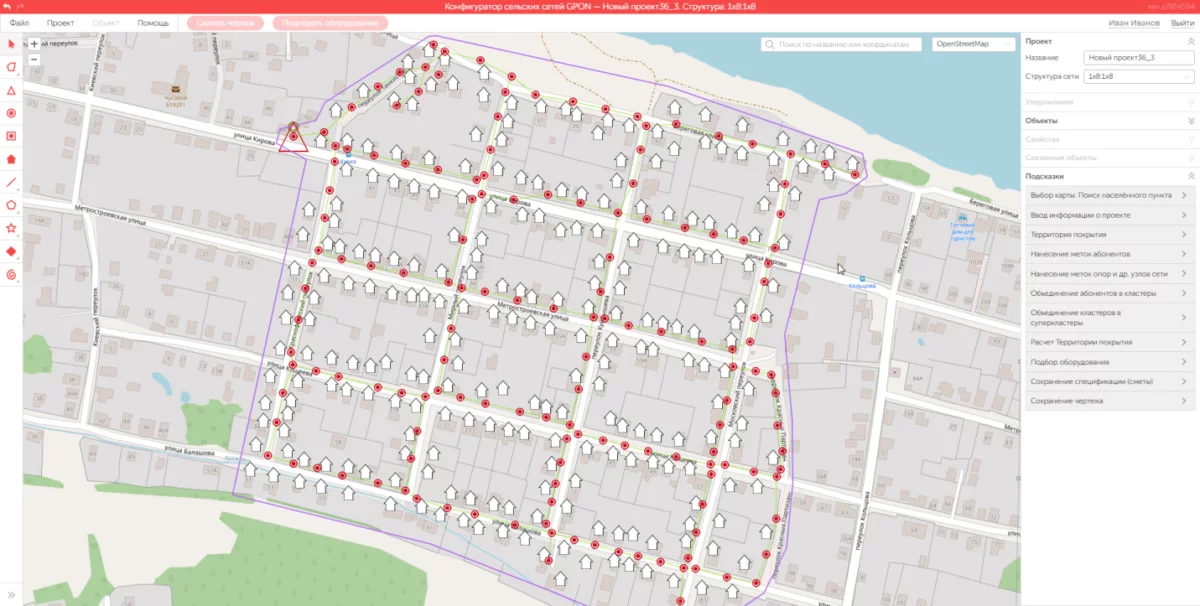Expand the Свойства panel section
The width and height of the screenshot is (1200, 606).
point(1190,139)
